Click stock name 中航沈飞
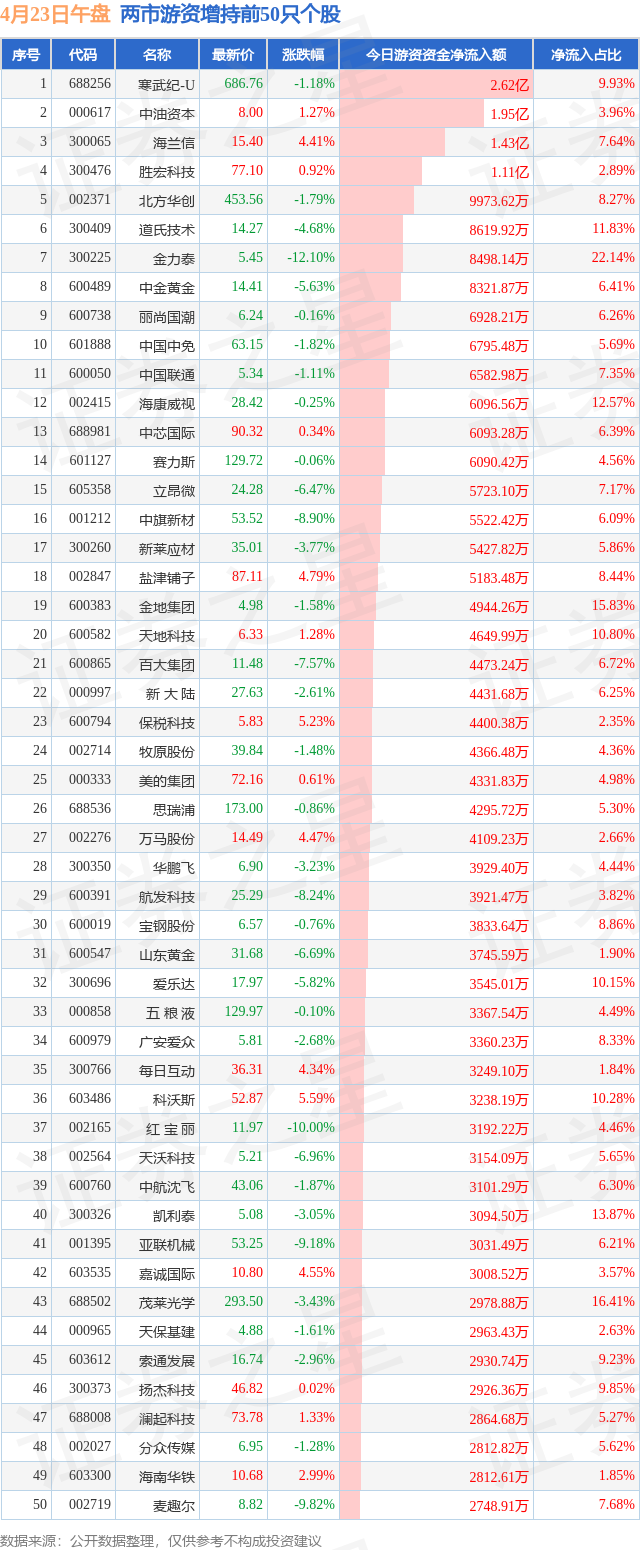The width and height of the screenshot is (640, 1550). [167, 1186]
